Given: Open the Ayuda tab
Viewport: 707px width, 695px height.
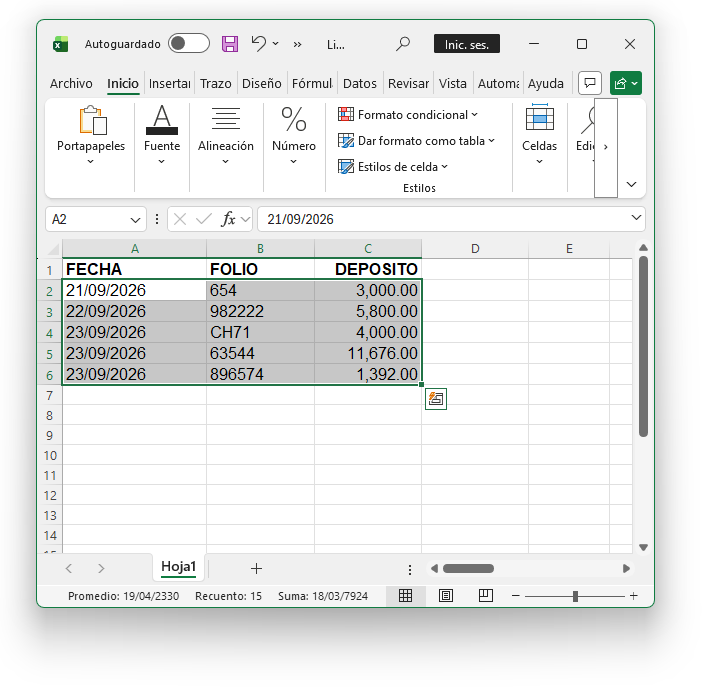Looking at the screenshot, I should (x=546, y=83).
